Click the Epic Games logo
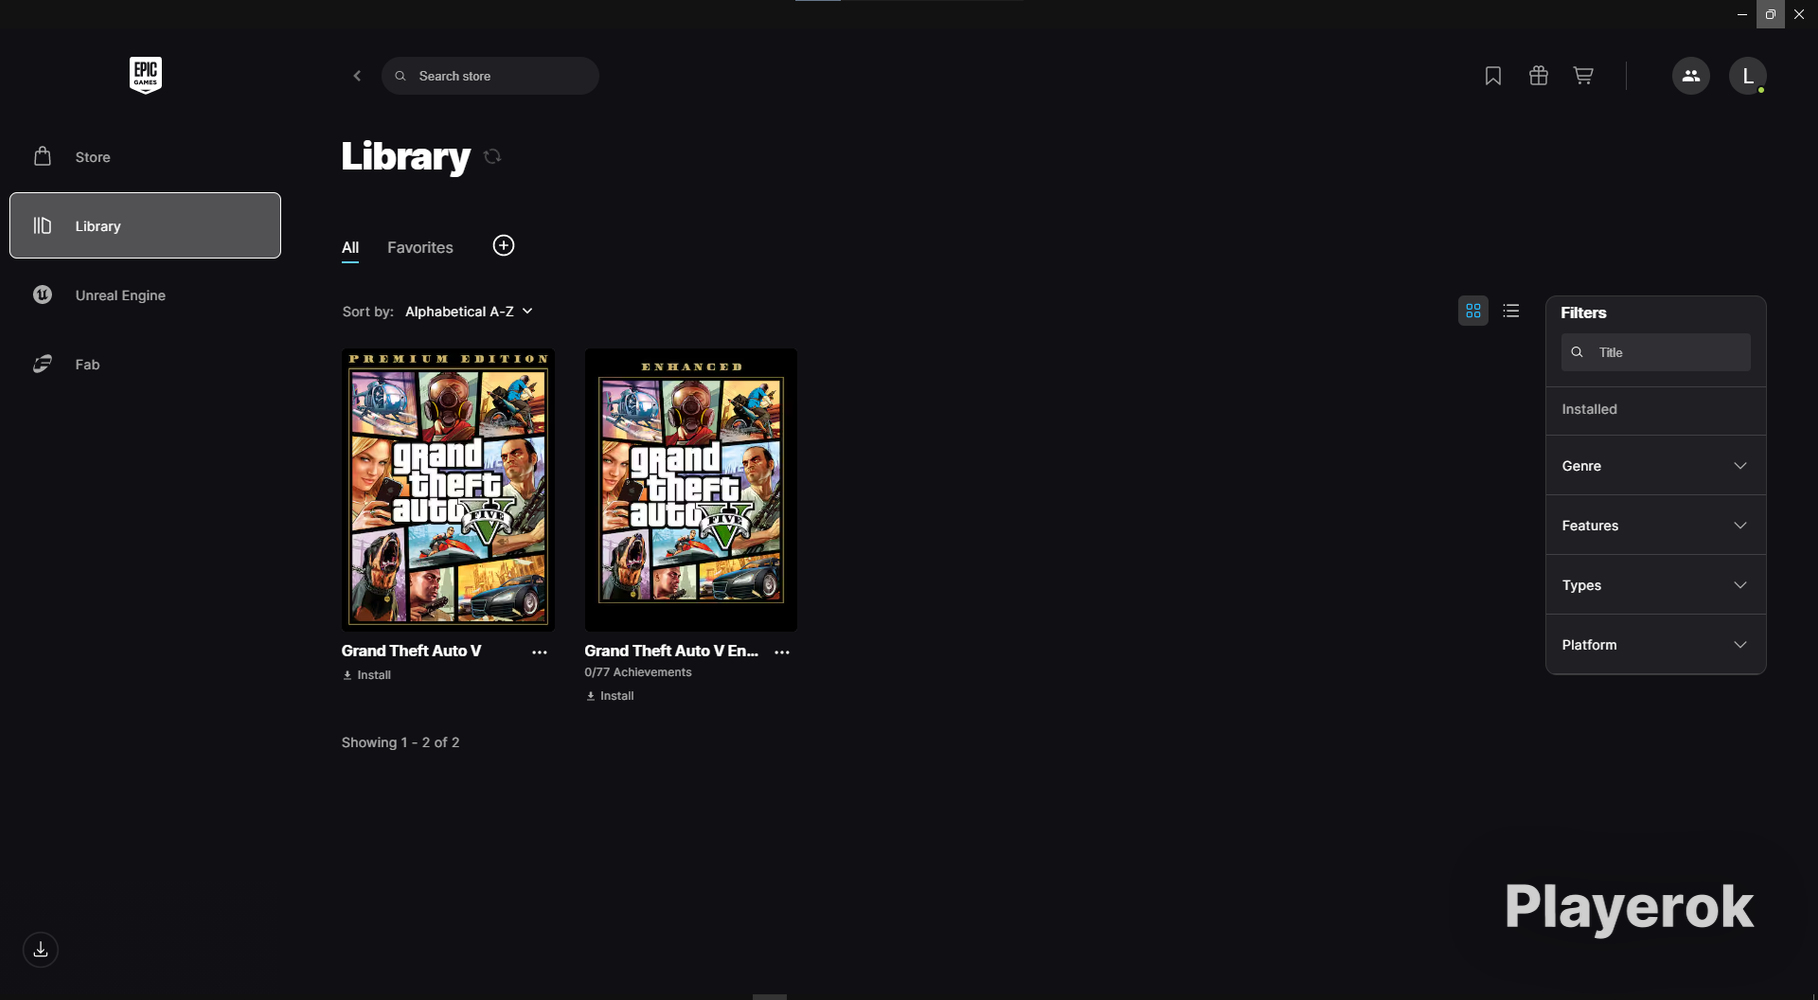 [145, 75]
